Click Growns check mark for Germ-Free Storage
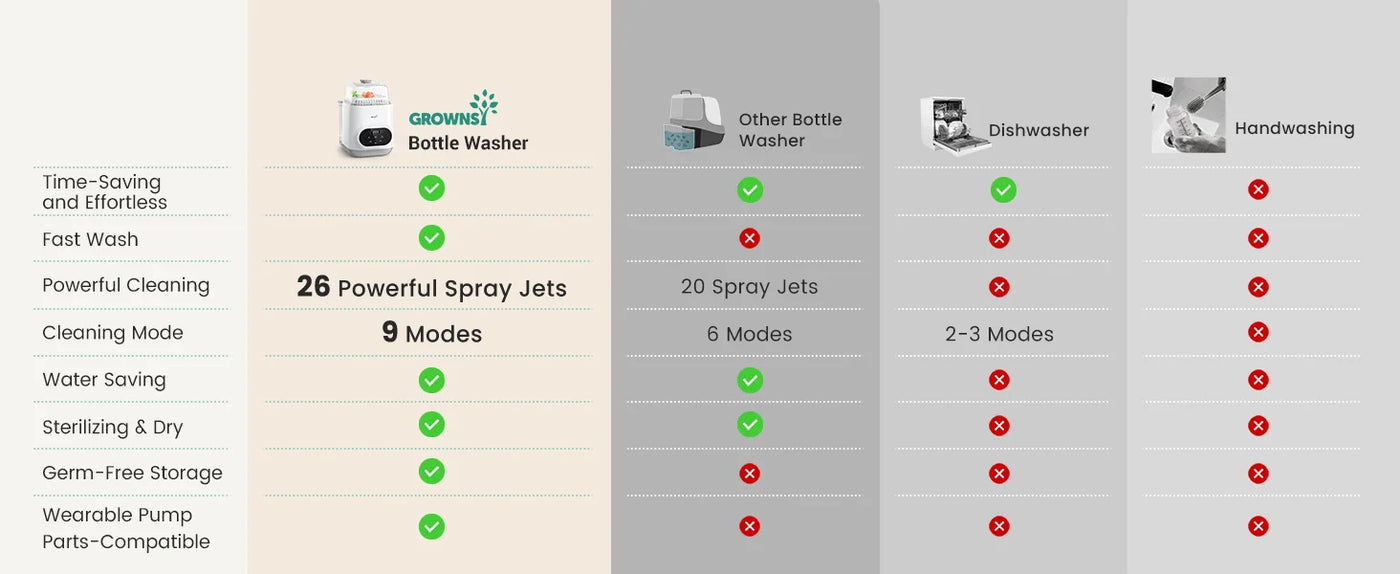Viewport: 1400px width, 574px height. coord(431,471)
